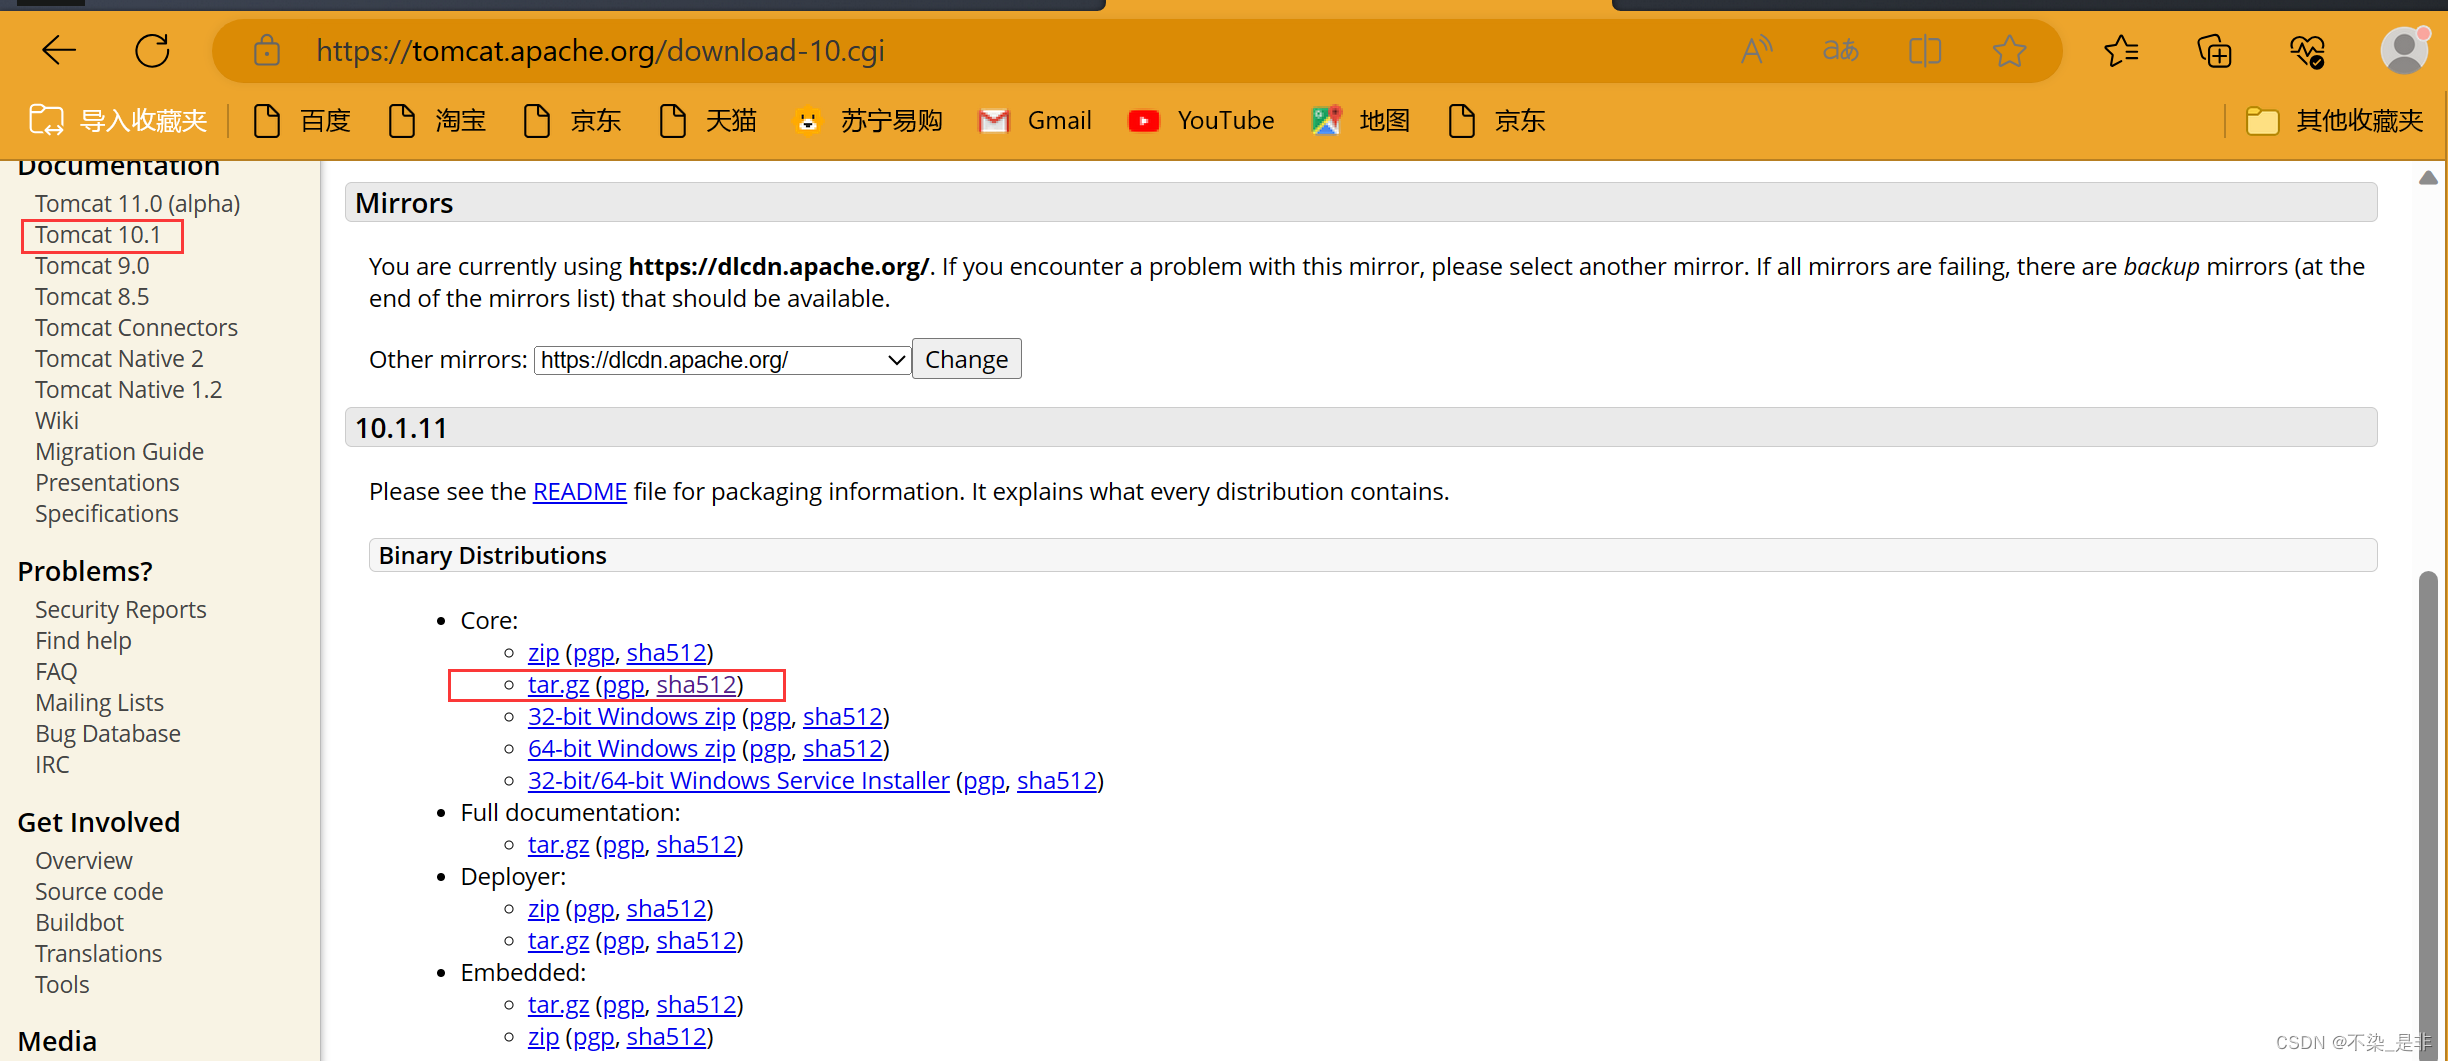The height and width of the screenshot is (1061, 2448).
Task: Open first 京东 bookmark after 淘宝
Action: tap(572, 121)
